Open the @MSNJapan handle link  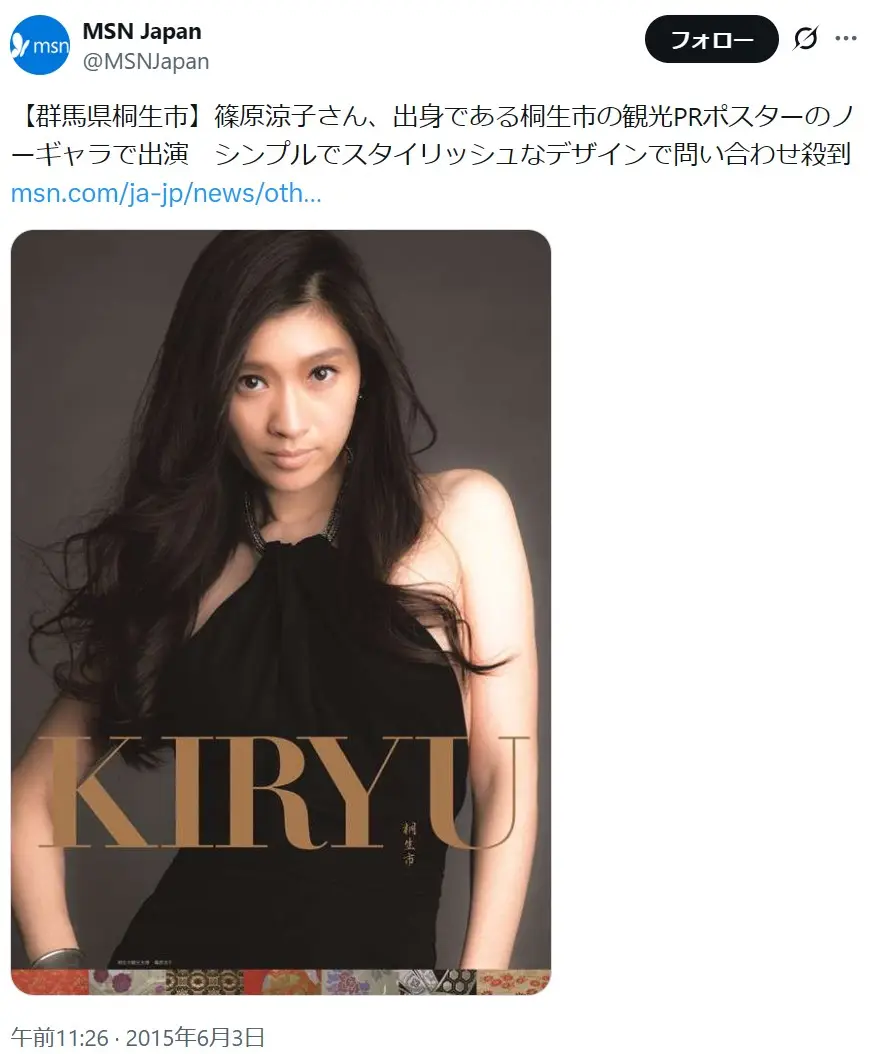(x=146, y=62)
